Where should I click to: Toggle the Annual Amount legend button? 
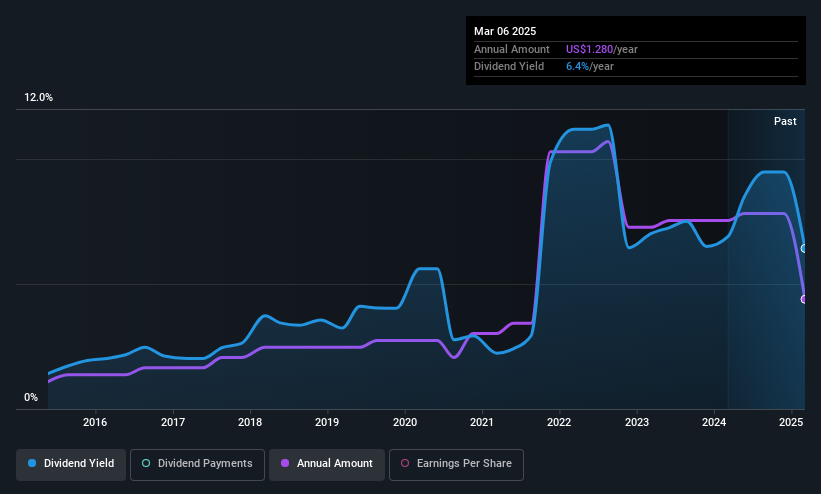coord(327,465)
